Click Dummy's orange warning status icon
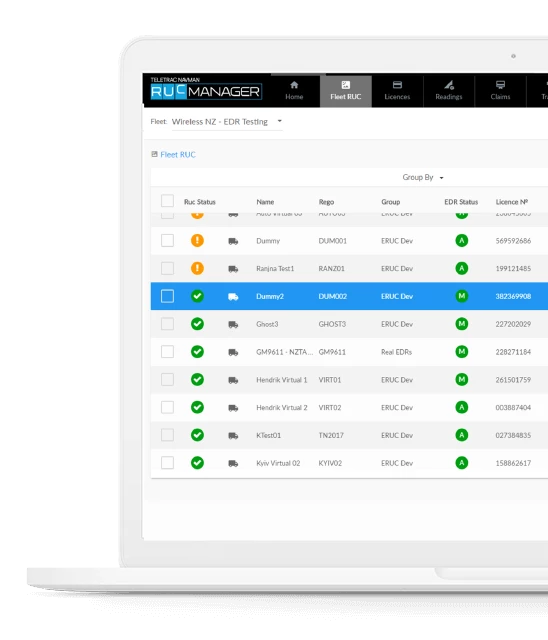 click(x=197, y=240)
